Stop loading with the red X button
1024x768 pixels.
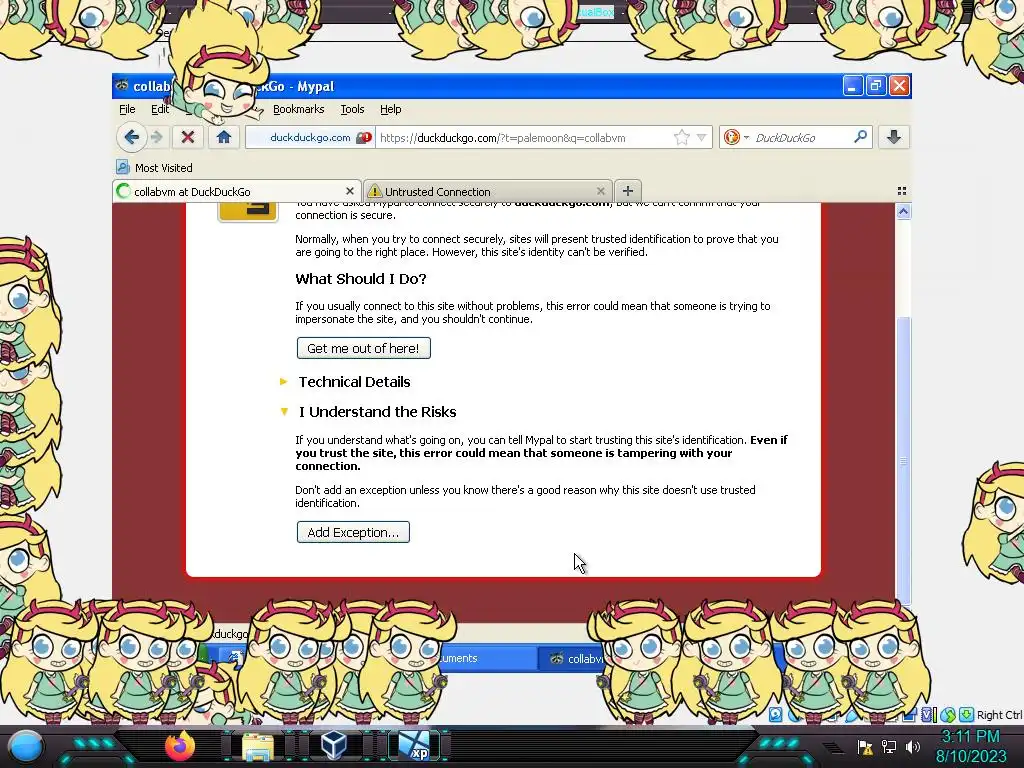coord(188,137)
